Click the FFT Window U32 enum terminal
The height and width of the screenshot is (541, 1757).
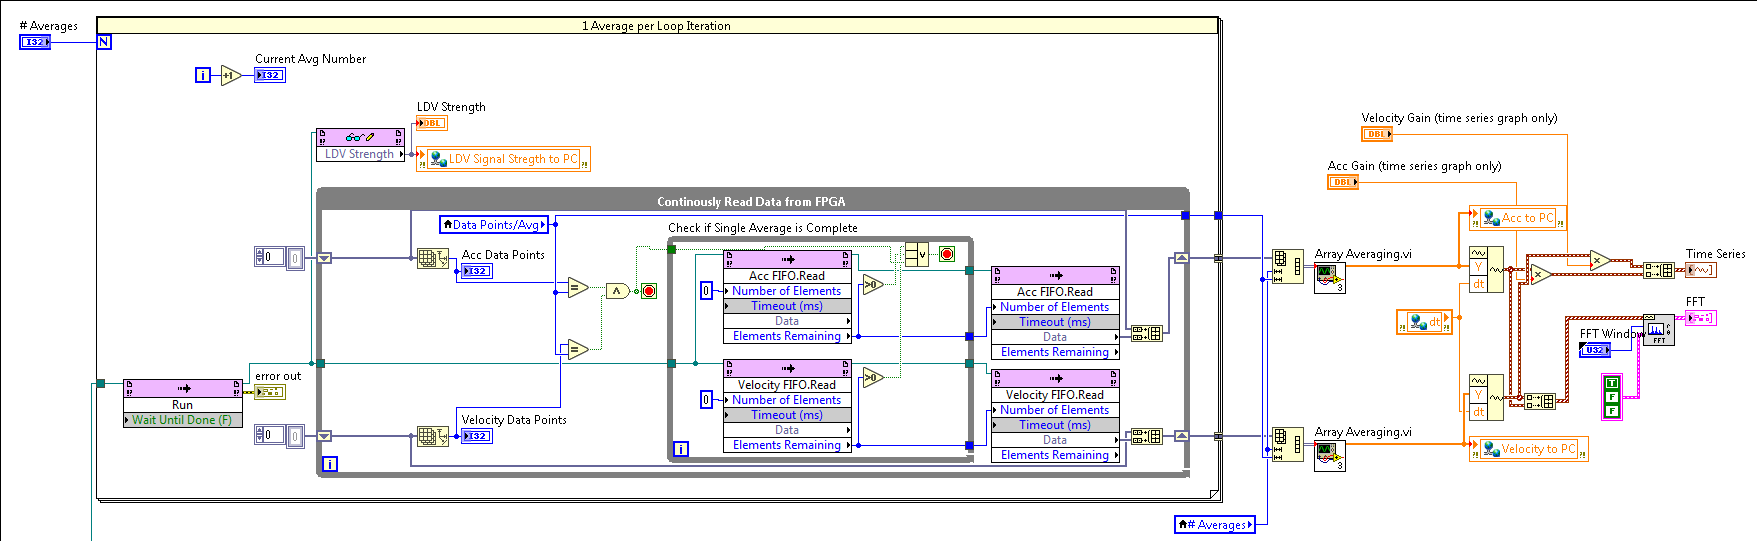tap(1594, 350)
